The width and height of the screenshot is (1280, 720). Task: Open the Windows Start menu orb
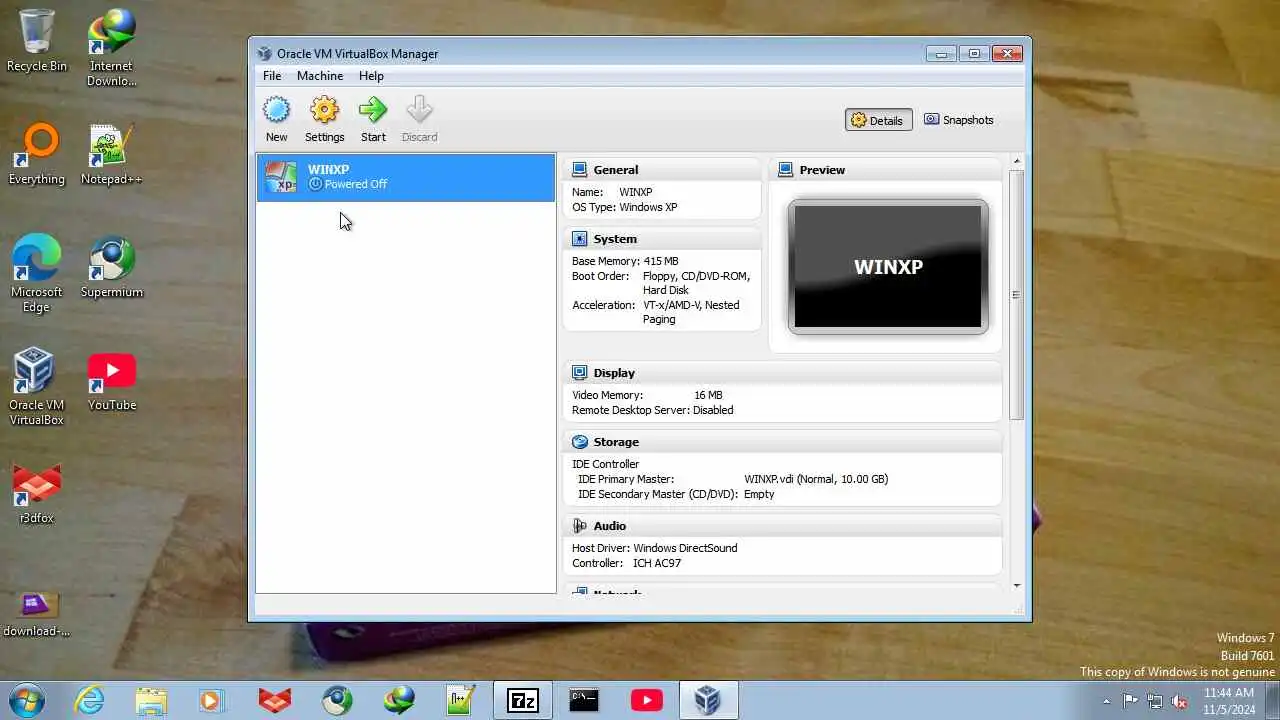(x=27, y=700)
